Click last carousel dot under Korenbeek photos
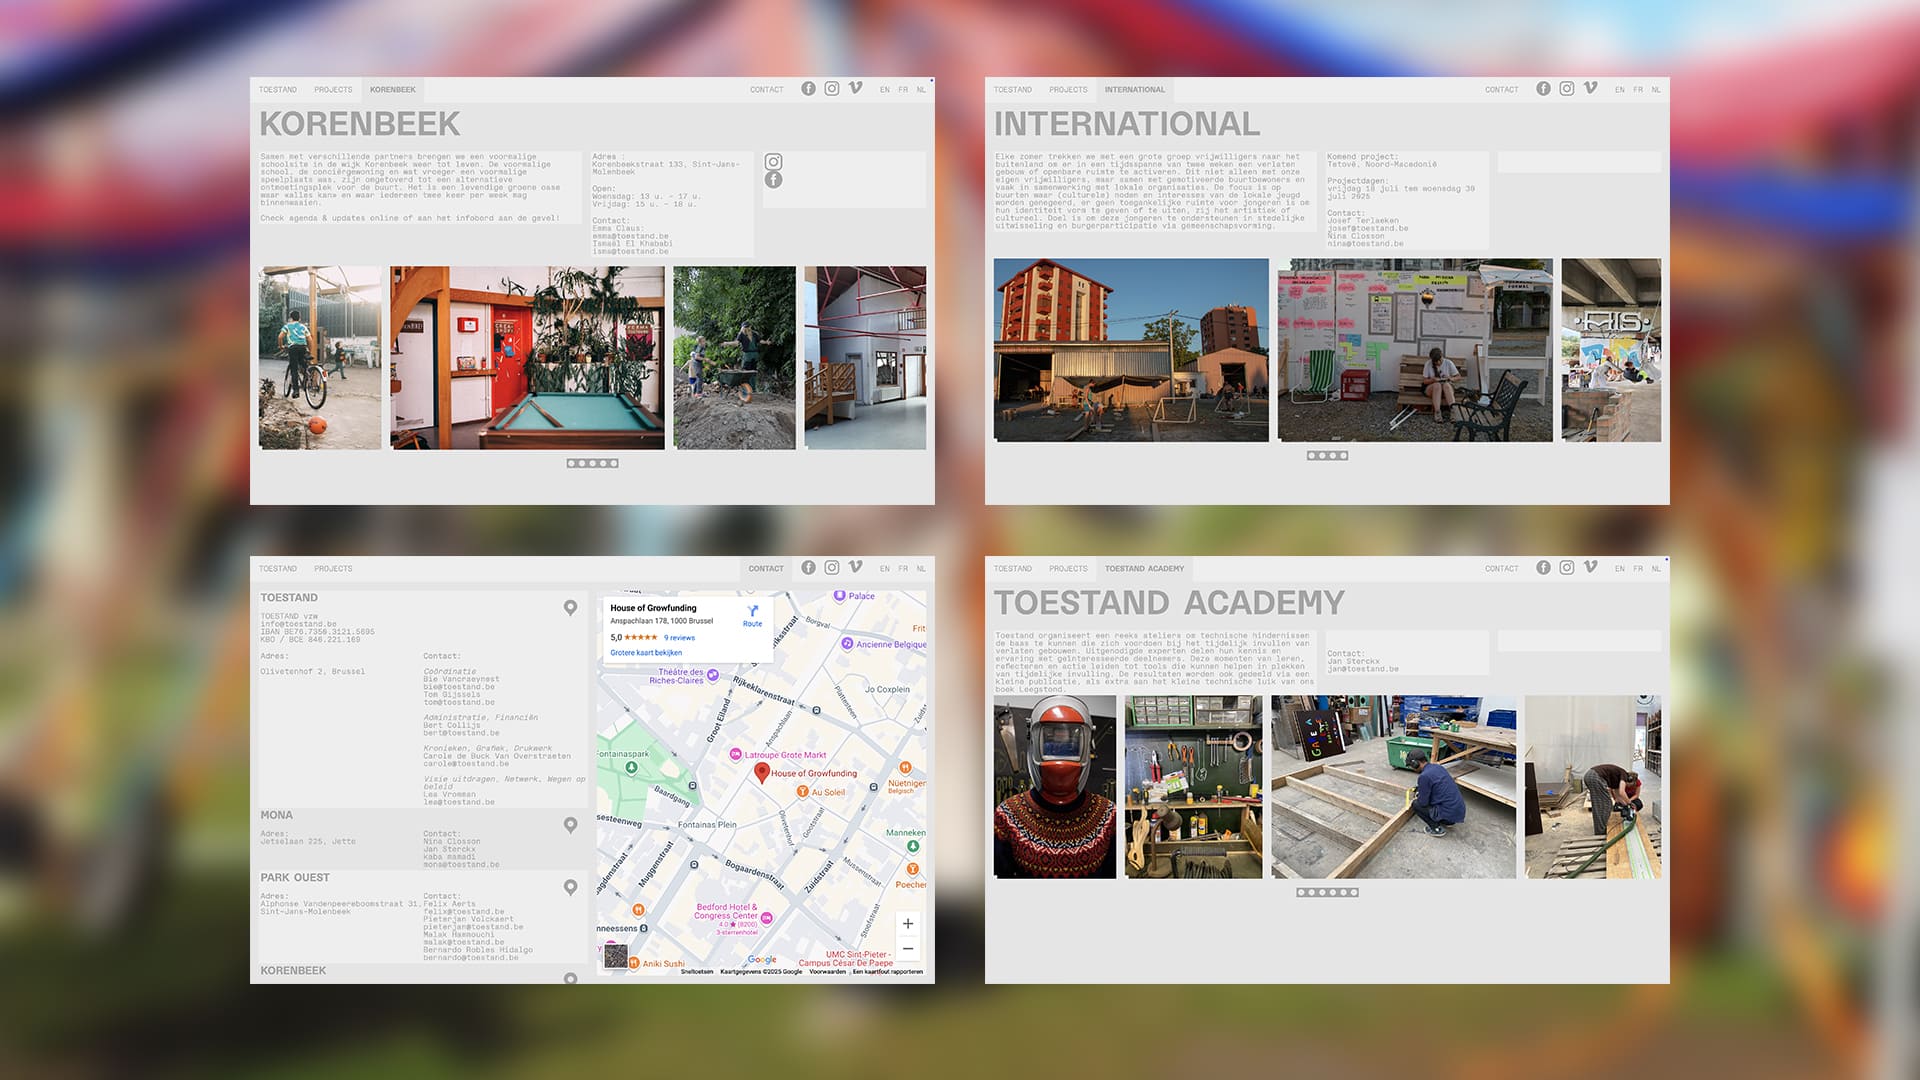This screenshot has width=1920, height=1080. tap(614, 463)
